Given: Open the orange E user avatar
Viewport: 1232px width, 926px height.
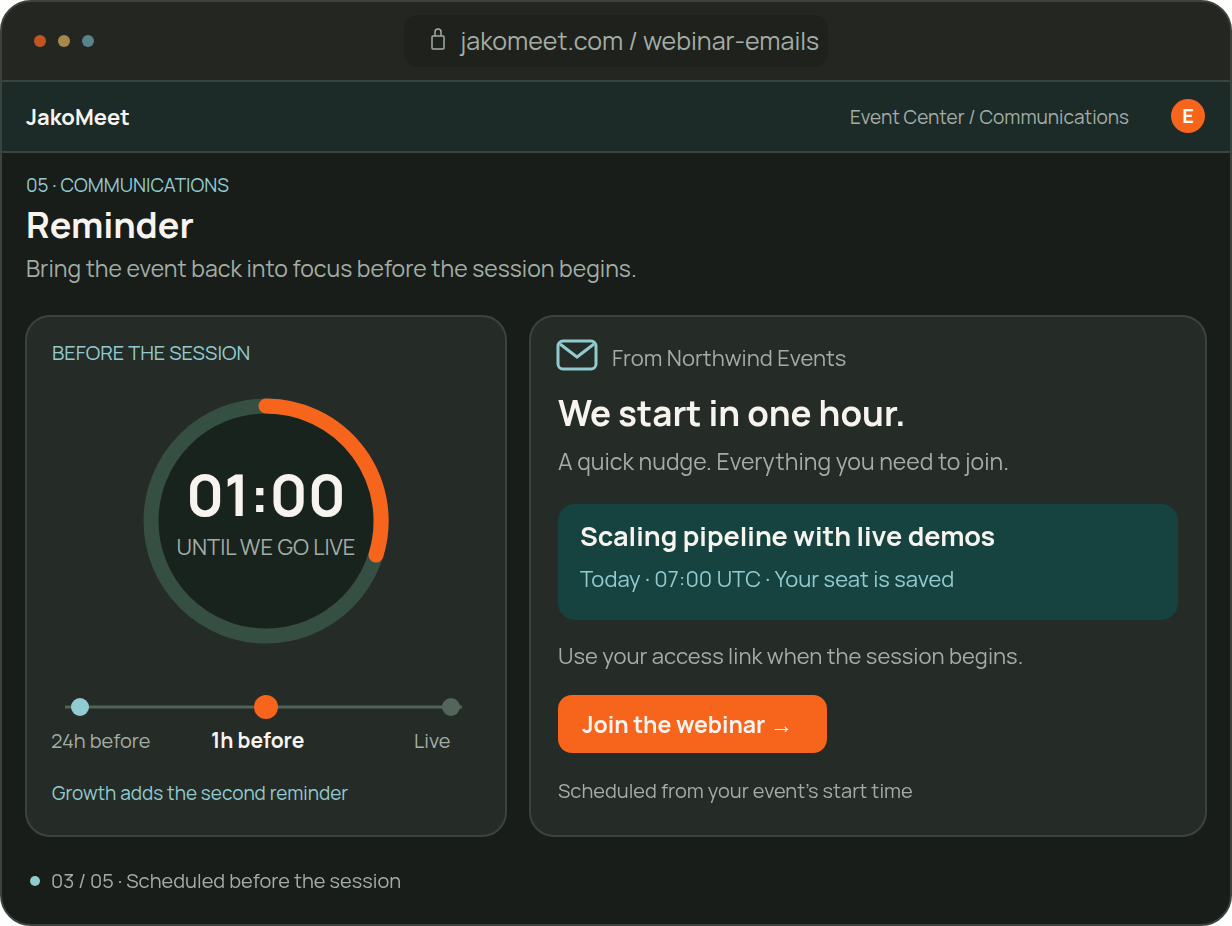Looking at the screenshot, I should click(x=1188, y=116).
